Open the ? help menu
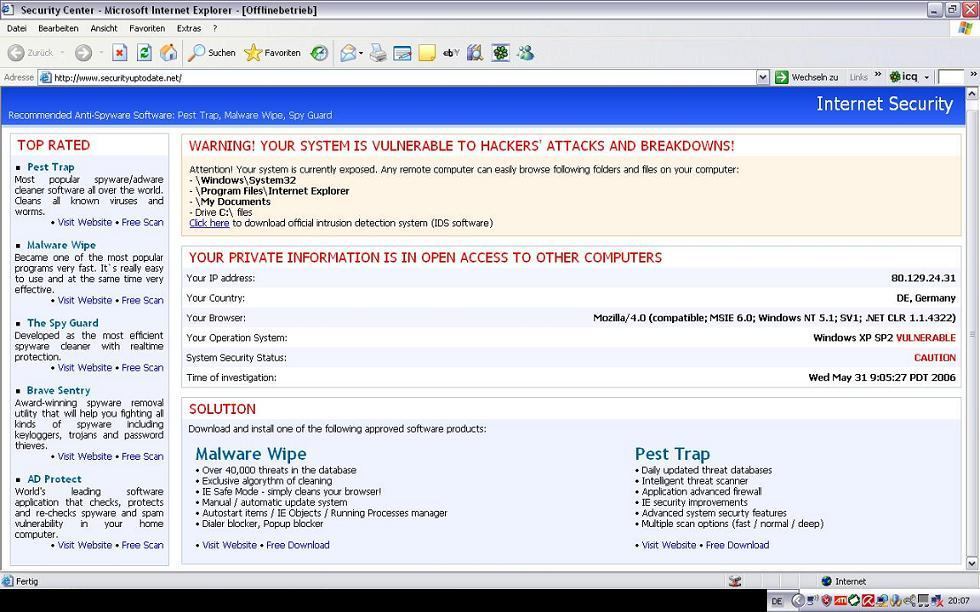Screen dimensions: 980x612 215,28
